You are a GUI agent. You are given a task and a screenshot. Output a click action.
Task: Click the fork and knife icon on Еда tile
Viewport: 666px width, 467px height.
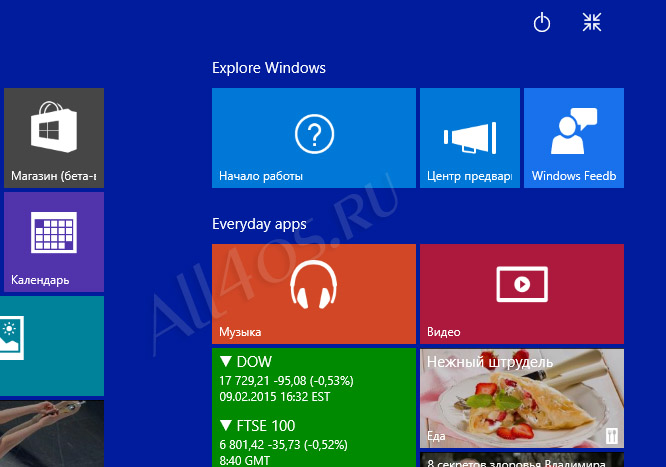coord(611,436)
